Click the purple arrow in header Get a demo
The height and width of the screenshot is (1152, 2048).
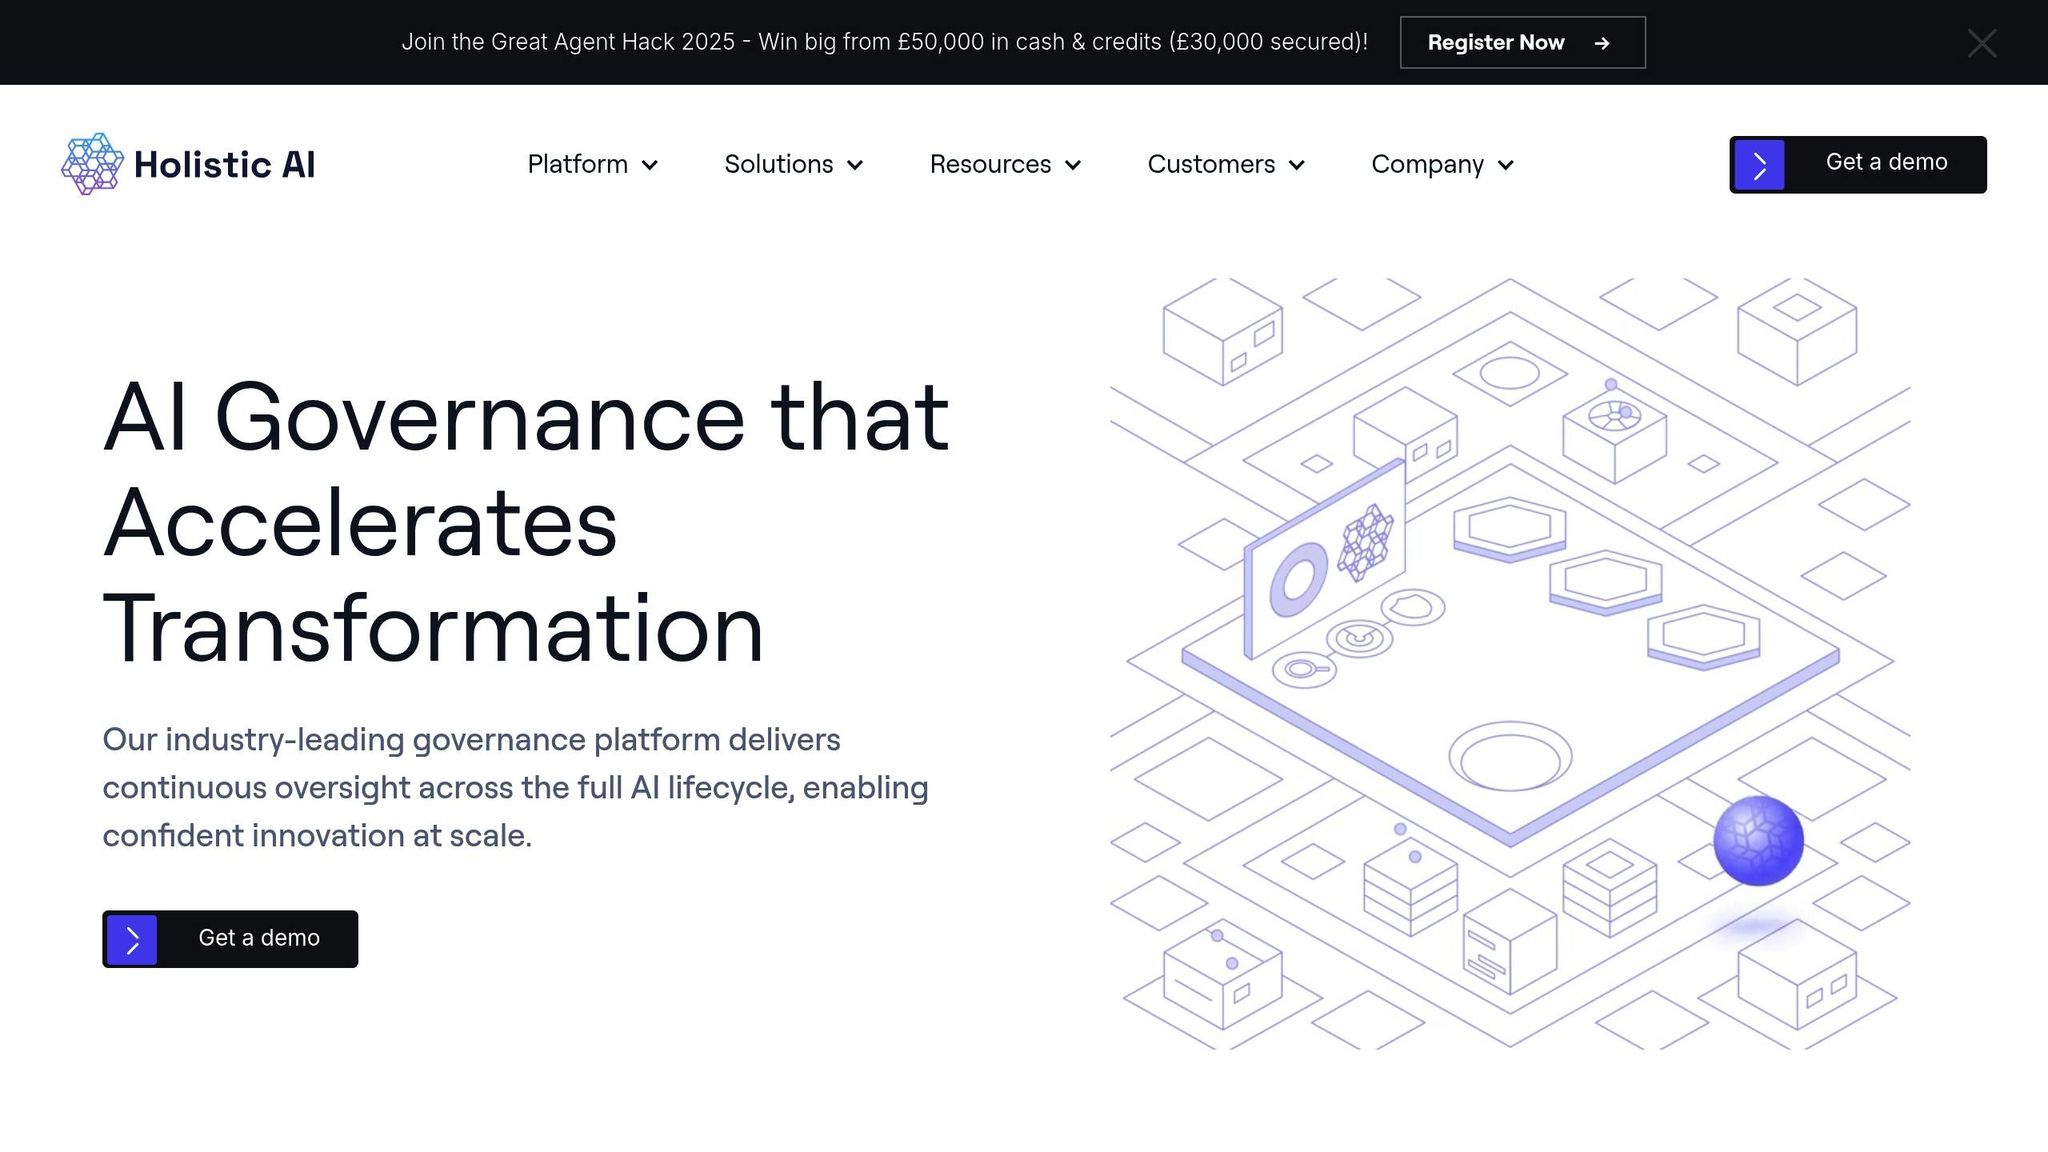pyautogui.click(x=1759, y=163)
